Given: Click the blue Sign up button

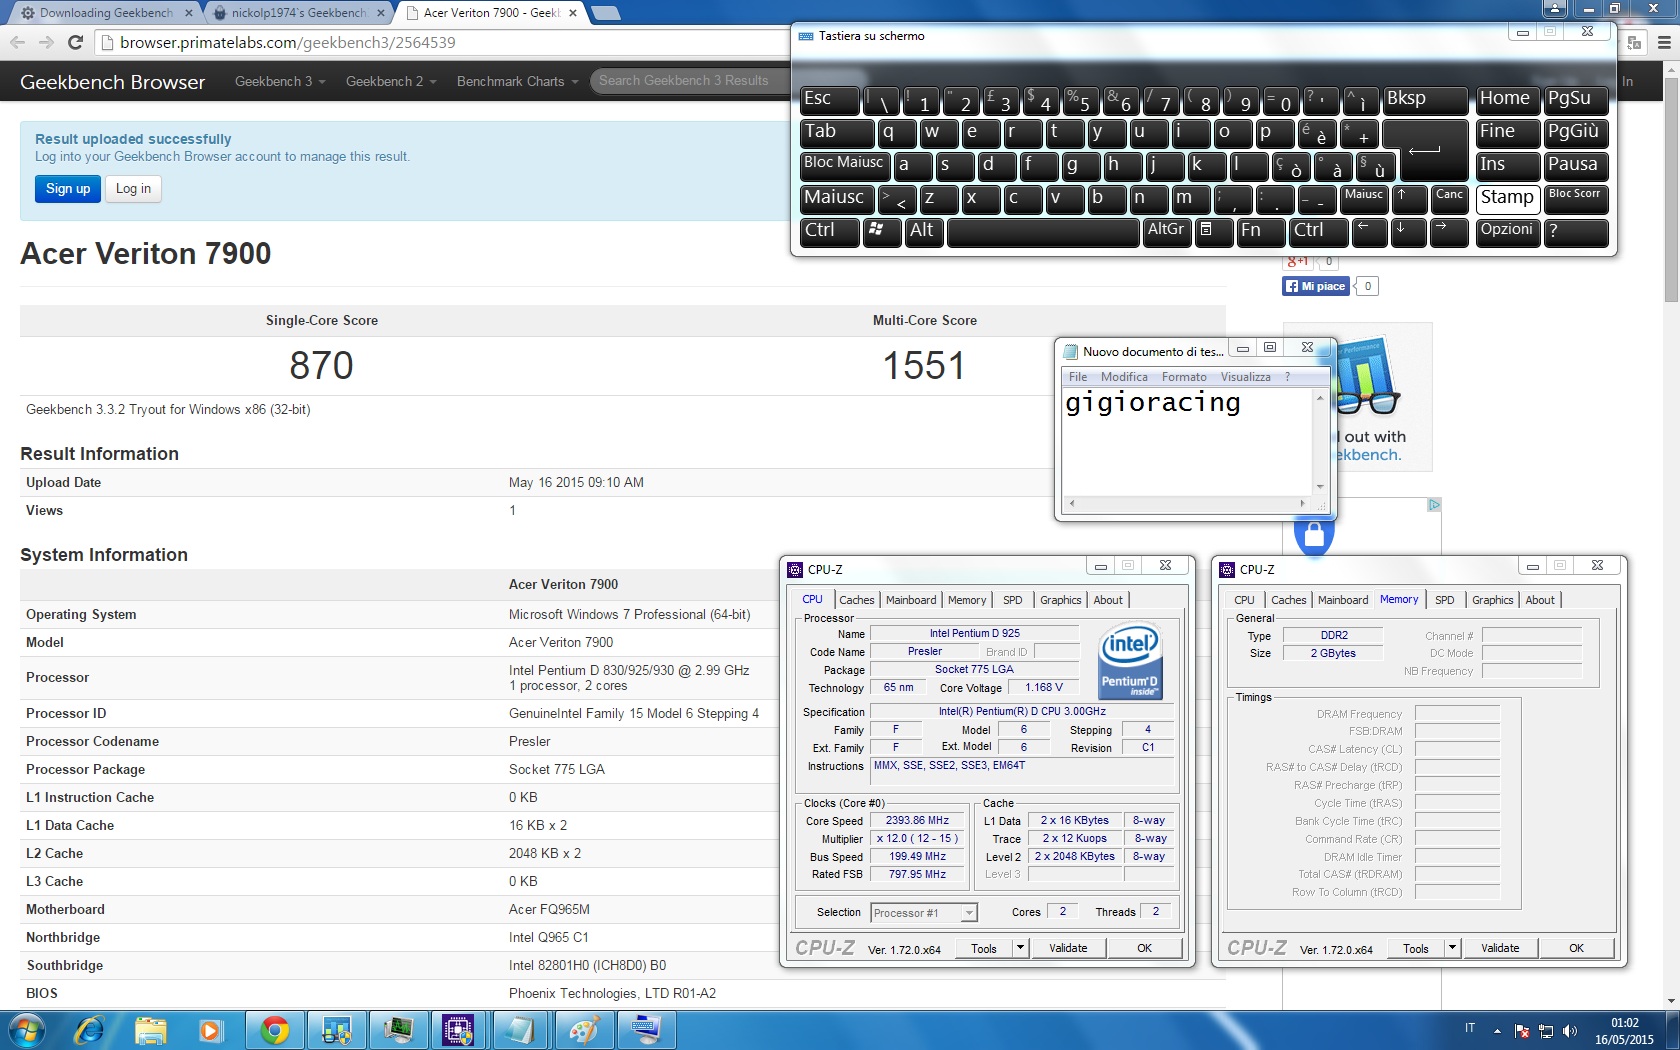Looking at the screenshot, I should coord(68,188).
